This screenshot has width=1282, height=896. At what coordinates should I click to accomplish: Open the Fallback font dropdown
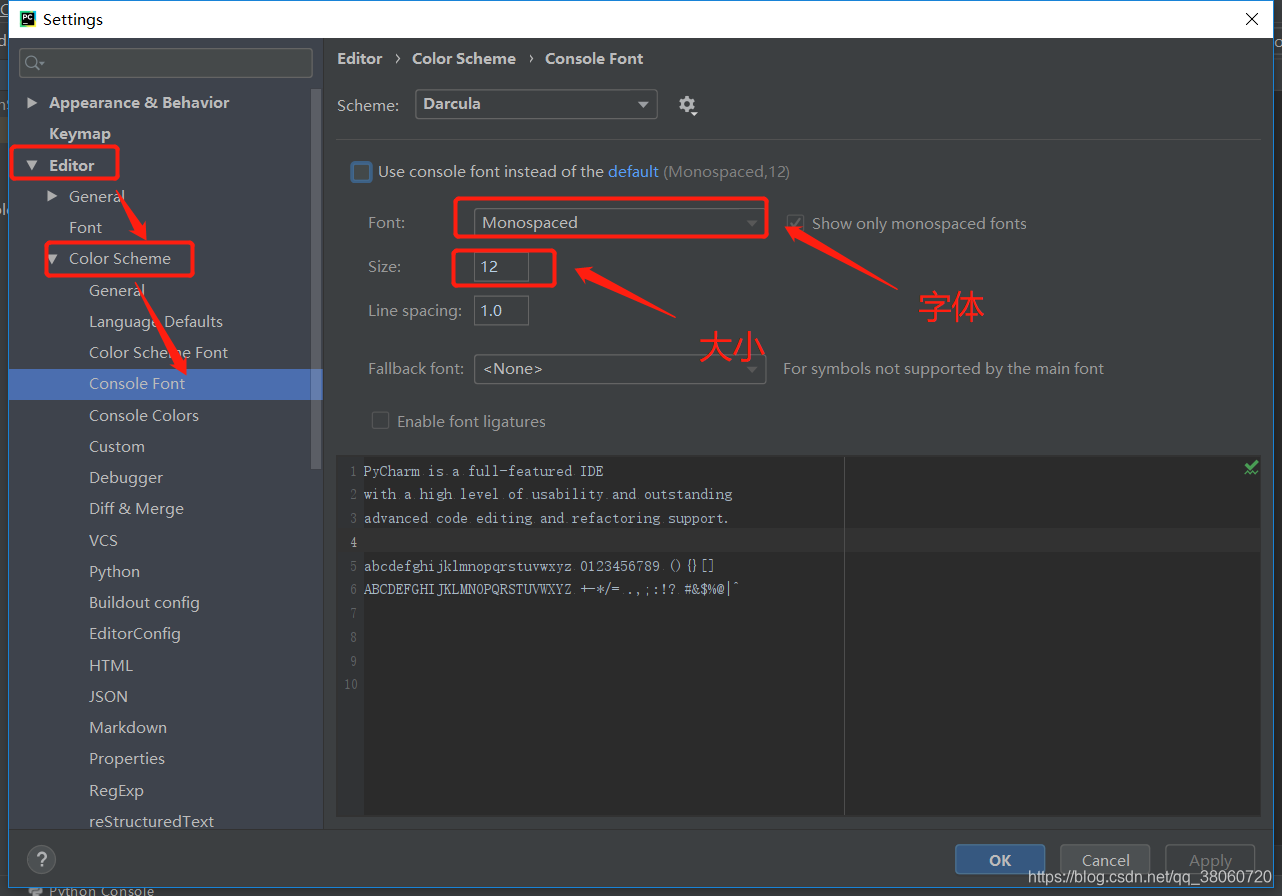coord(620,368)
